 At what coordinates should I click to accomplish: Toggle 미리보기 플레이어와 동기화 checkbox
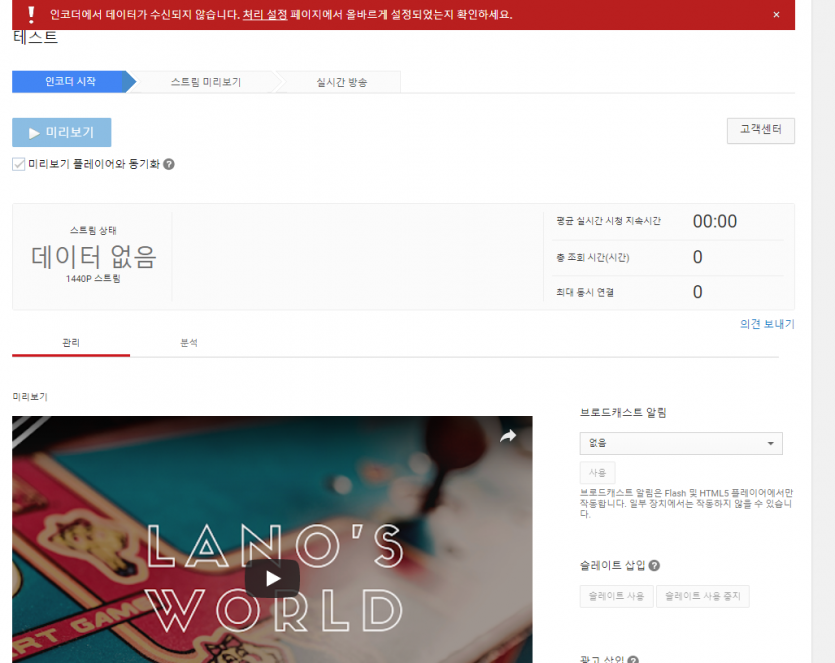pyautogui.click(x=19, y=164)
